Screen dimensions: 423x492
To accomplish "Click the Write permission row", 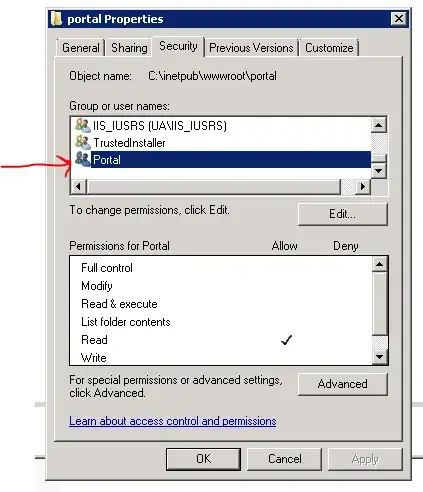I will 221,358.
